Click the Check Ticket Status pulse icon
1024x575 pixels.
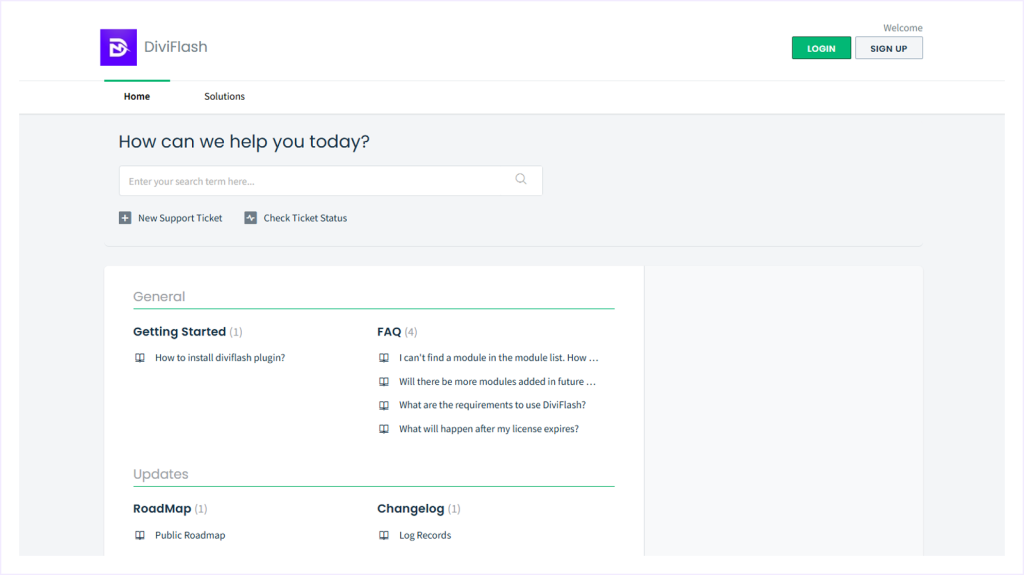click(251, 218)
